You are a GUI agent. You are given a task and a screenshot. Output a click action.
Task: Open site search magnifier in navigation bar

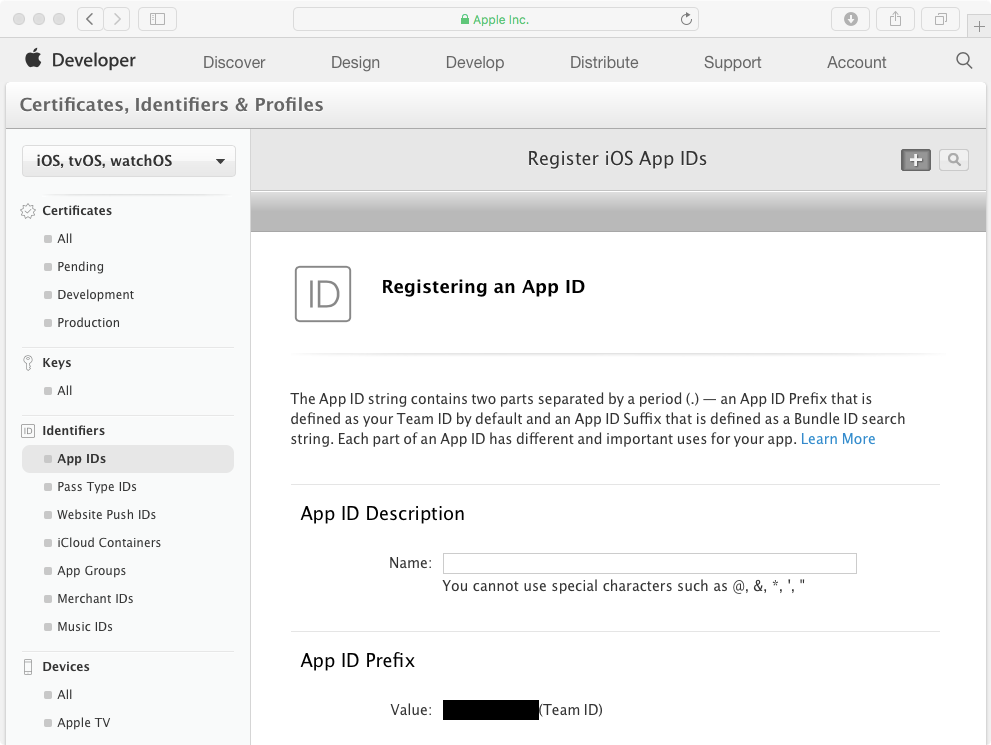[964, 61]
